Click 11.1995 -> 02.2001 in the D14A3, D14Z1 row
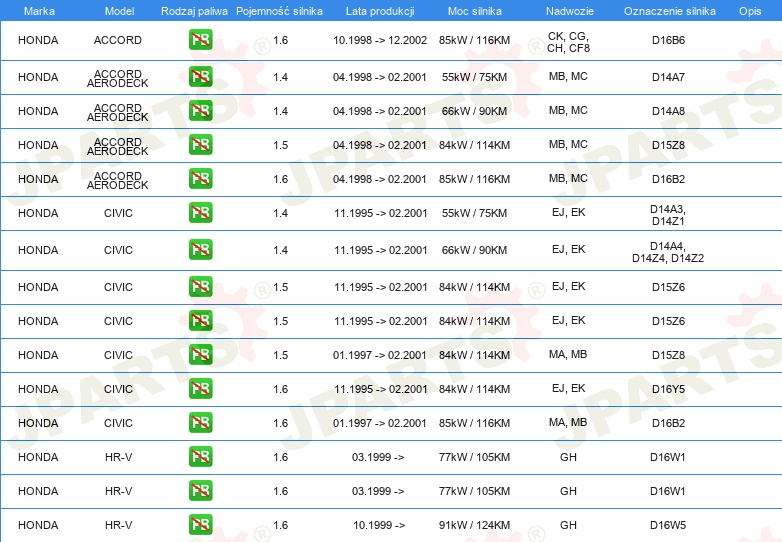The width and height of the screenshot is (782, 542). pos(381,213)
